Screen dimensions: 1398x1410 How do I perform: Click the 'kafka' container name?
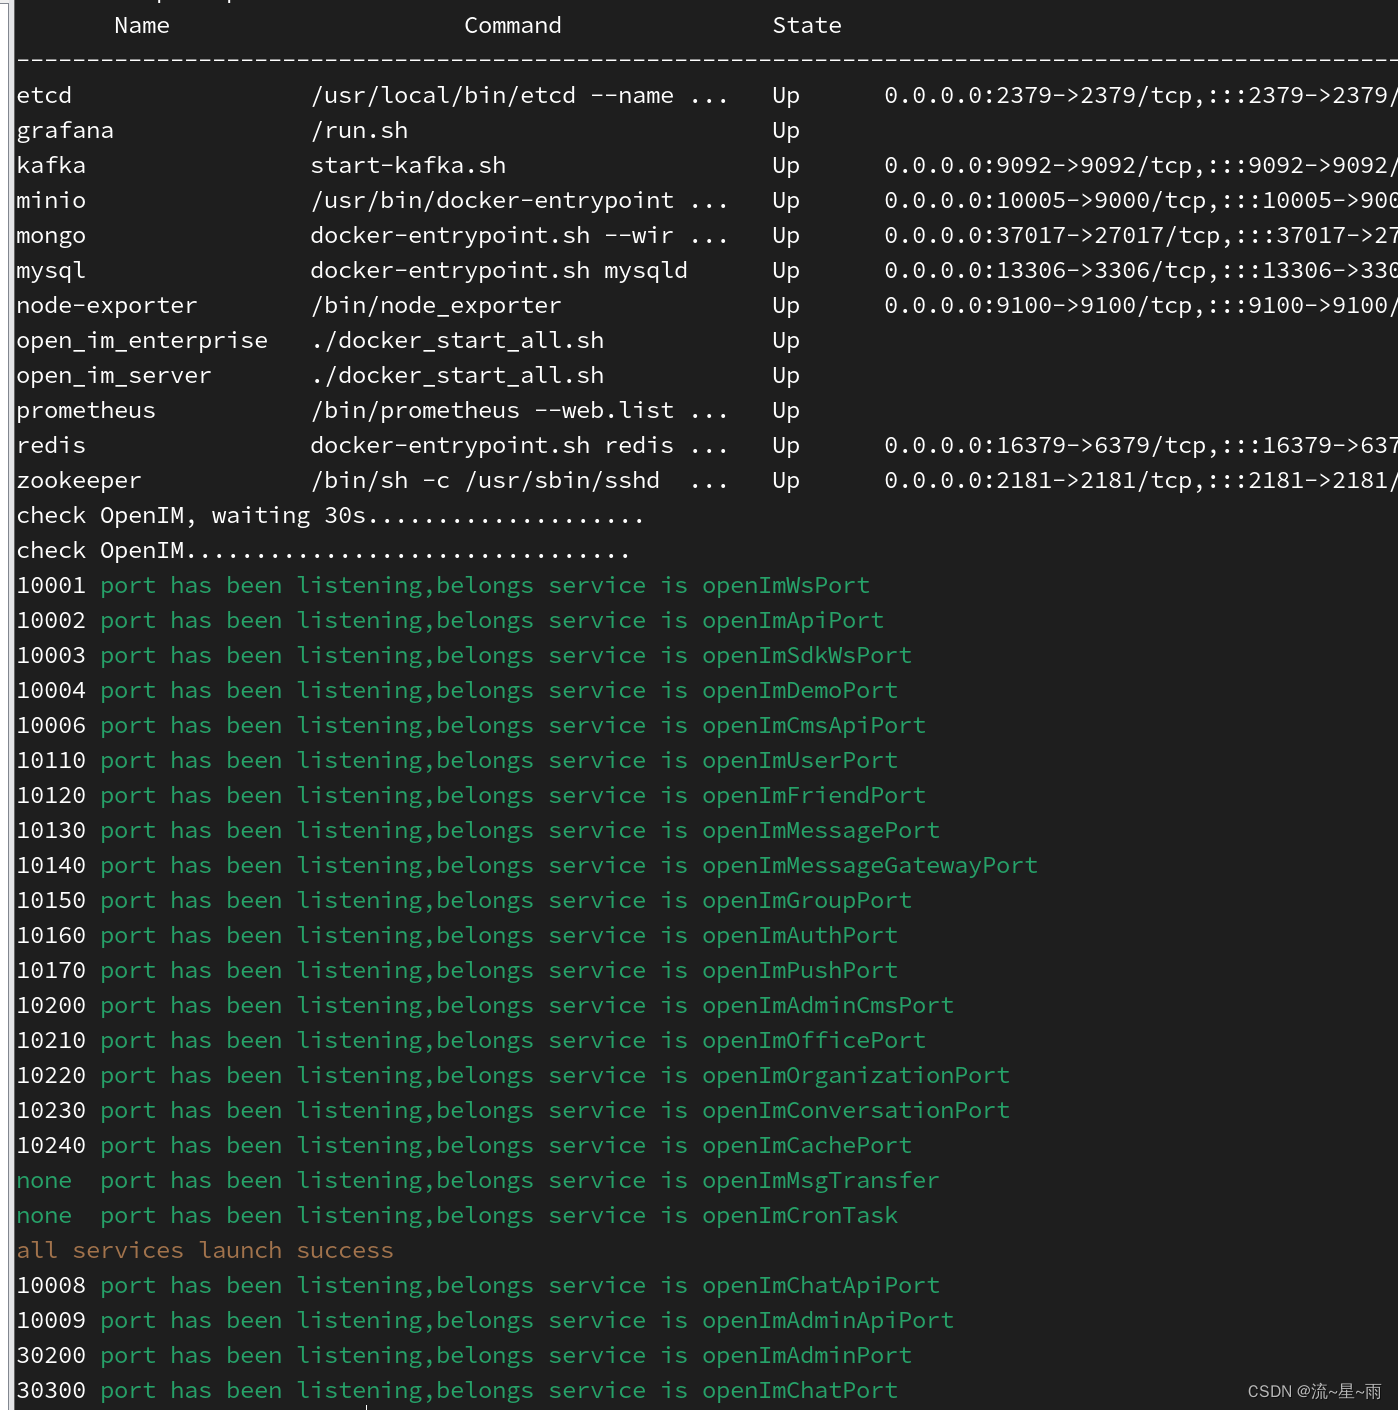[x=51, y=165]
